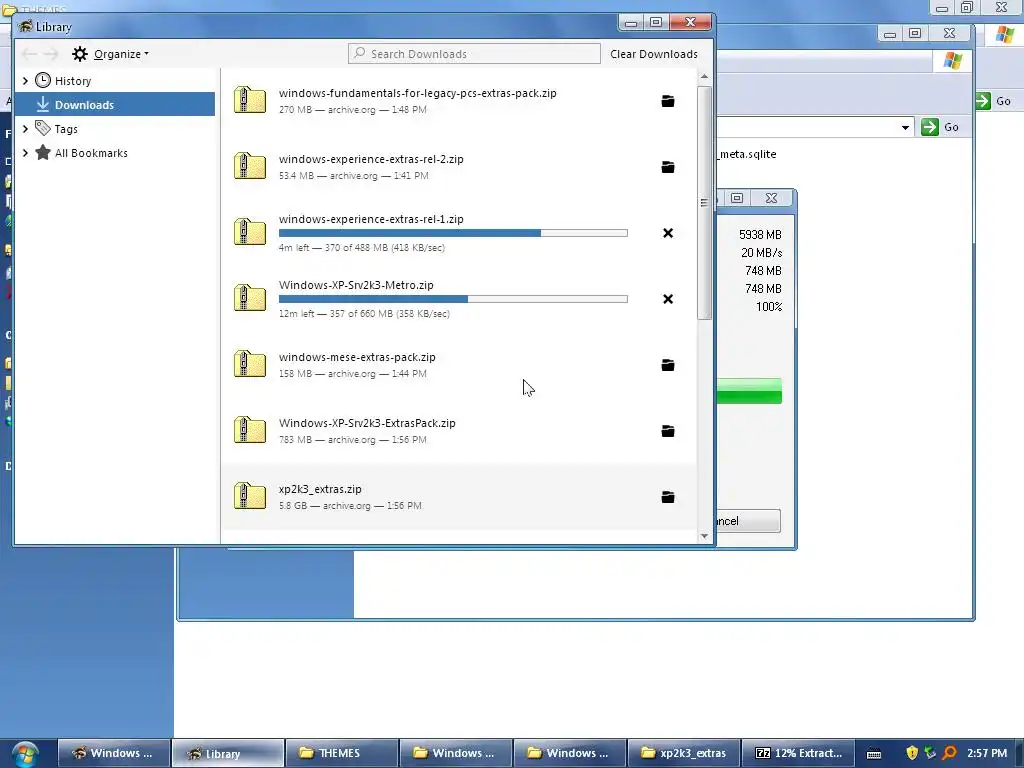Switch to THEMES folder taskbar button
Screen dimensions: 1024x768
pyautogui.click(x=342, y=754)
